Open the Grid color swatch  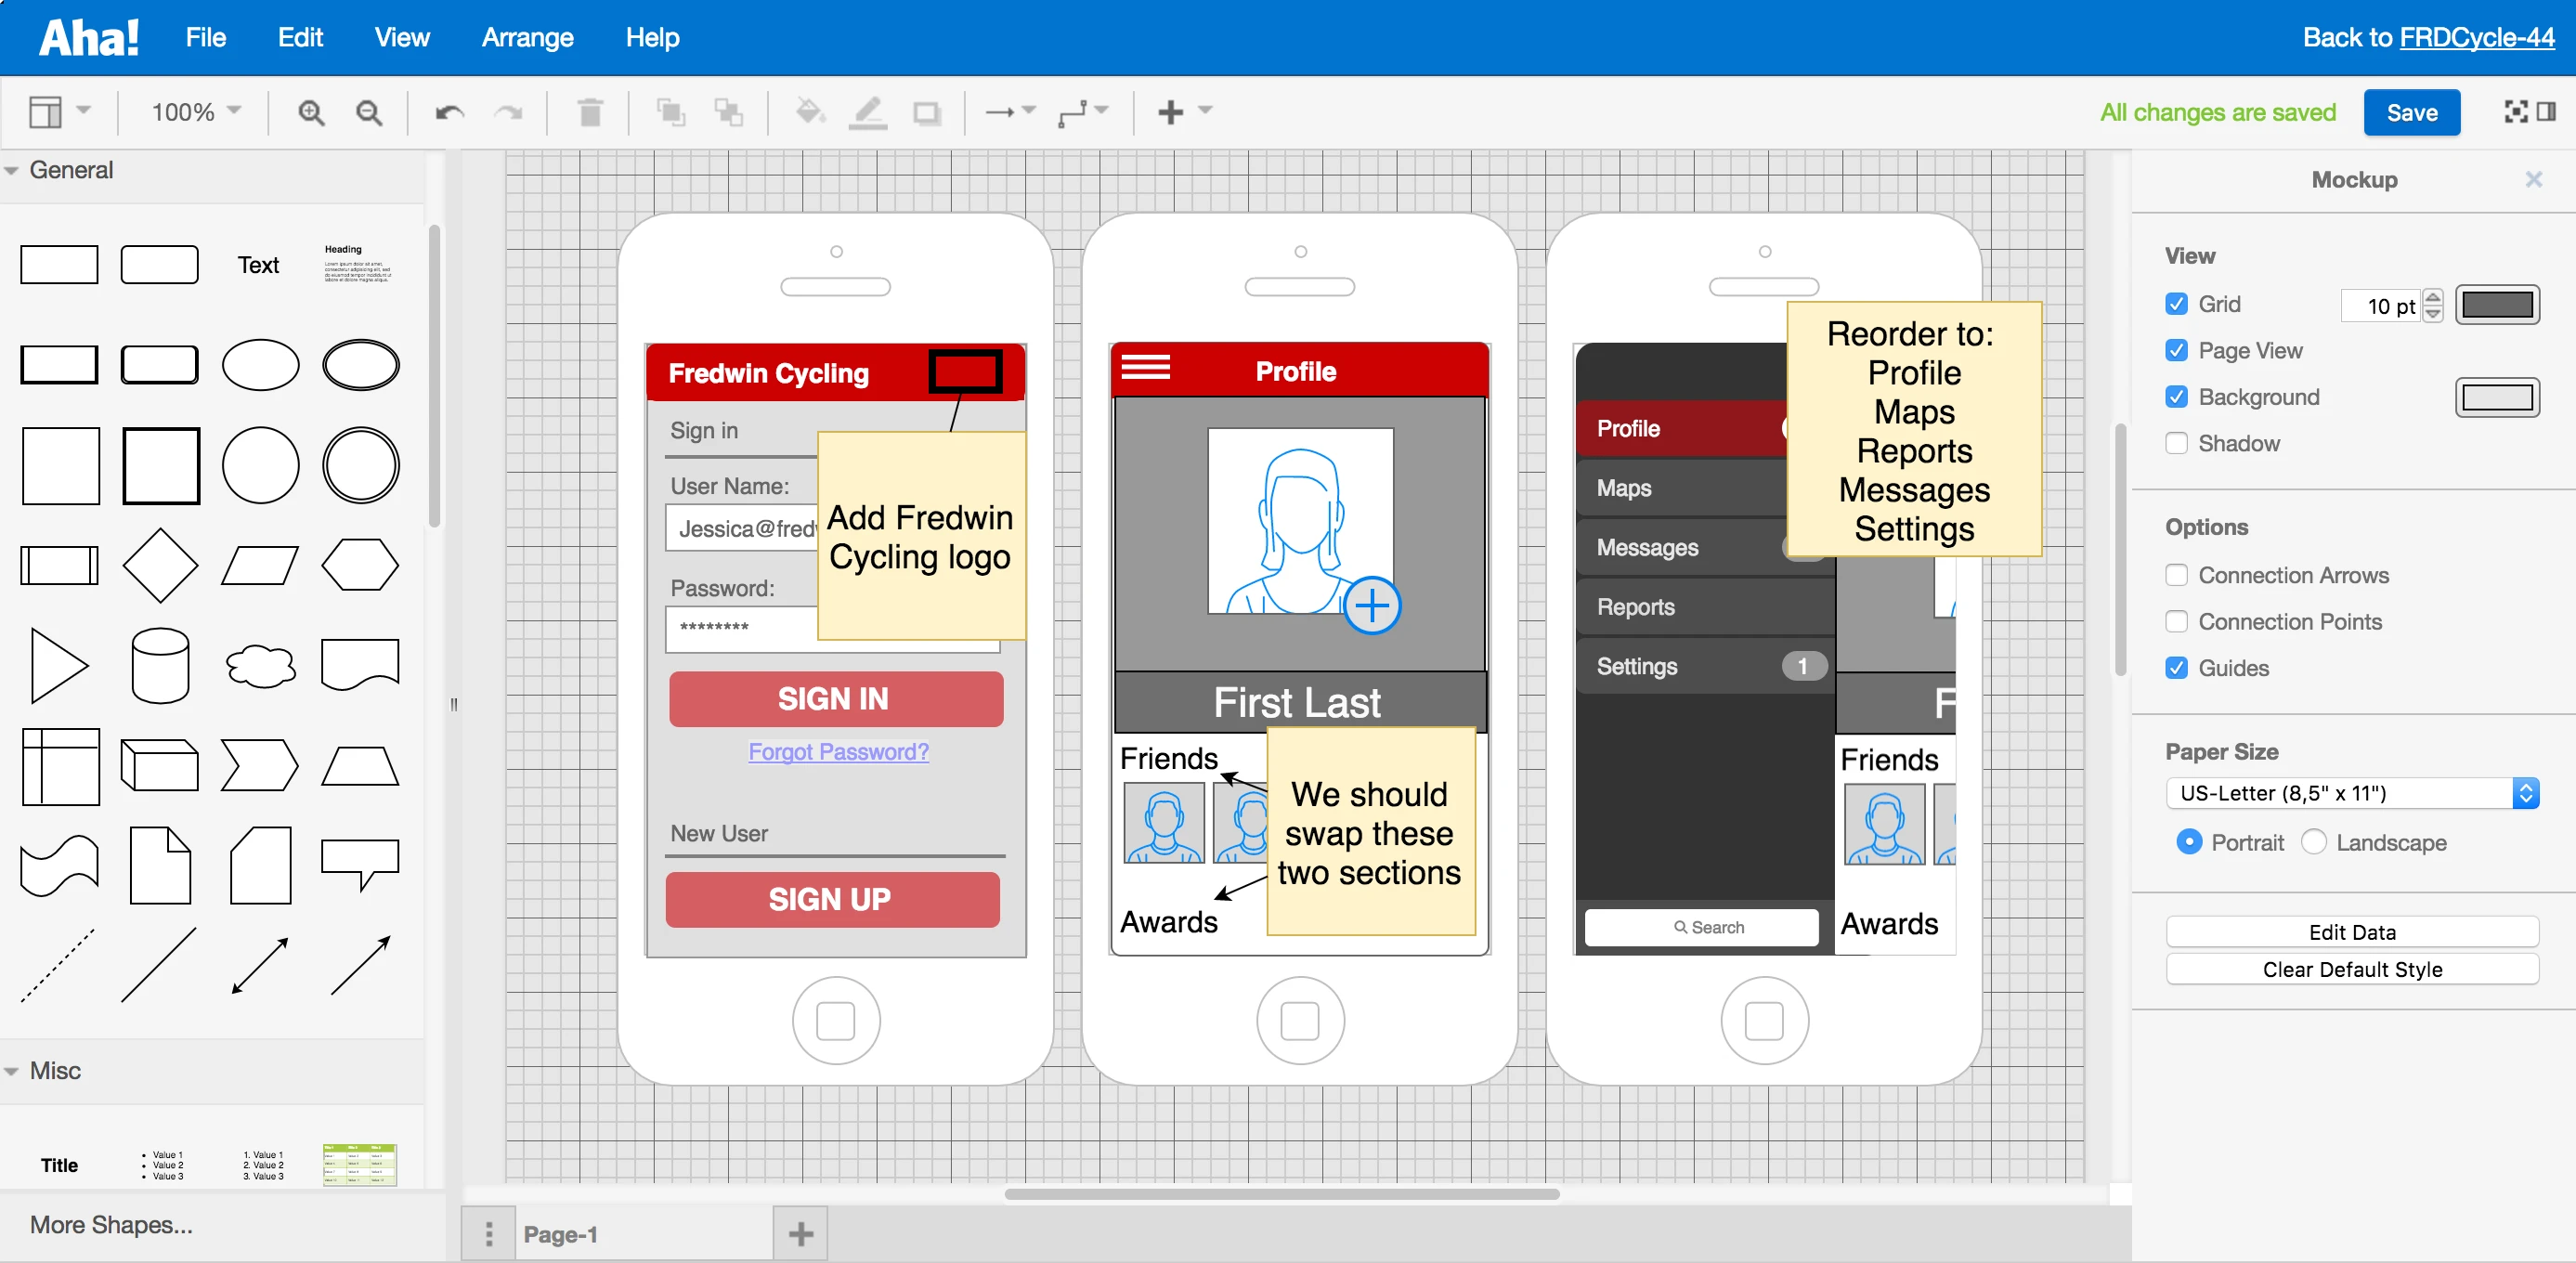click(x=2496, y=305)
